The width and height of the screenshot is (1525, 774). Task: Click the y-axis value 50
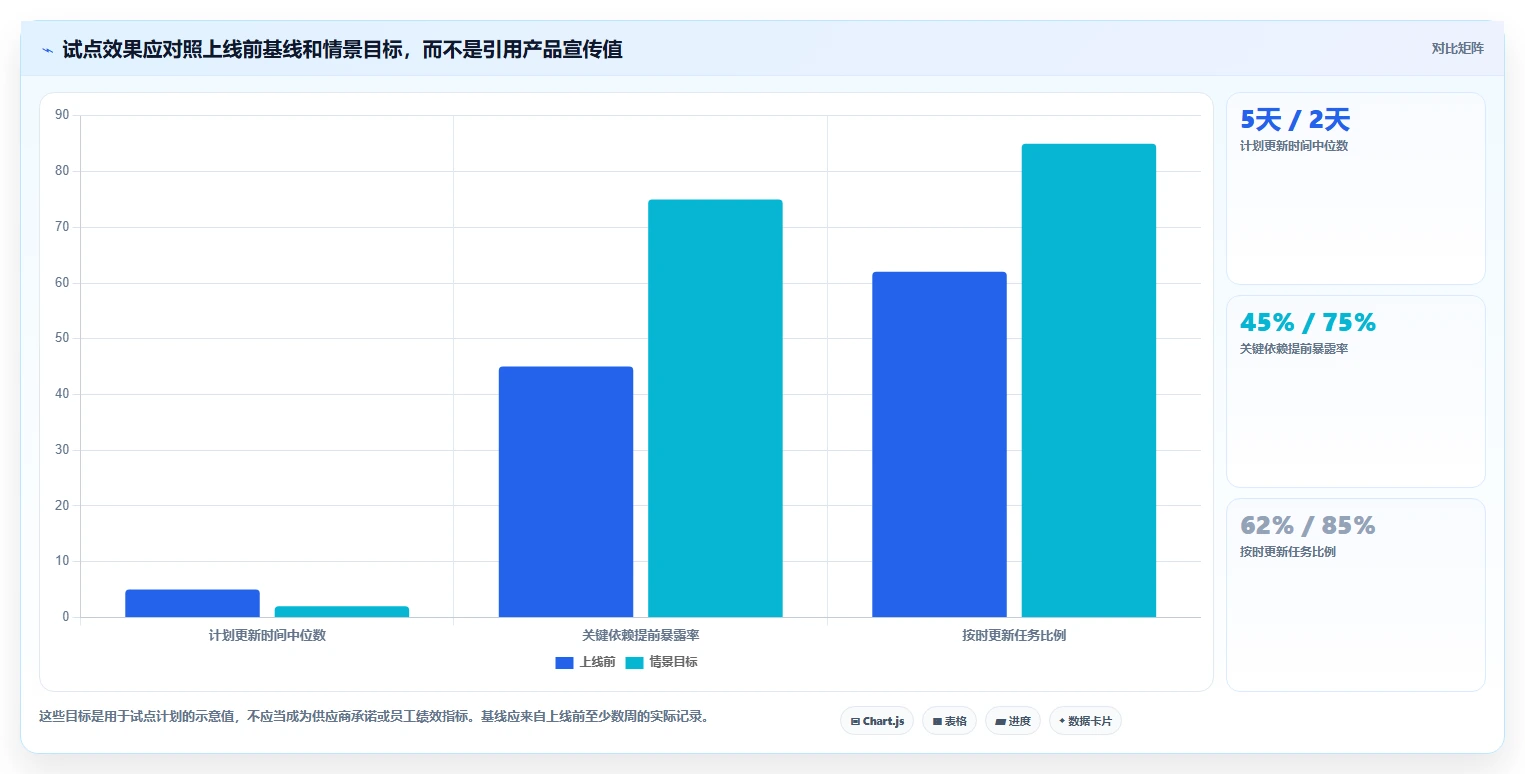(x=62, y=338)
